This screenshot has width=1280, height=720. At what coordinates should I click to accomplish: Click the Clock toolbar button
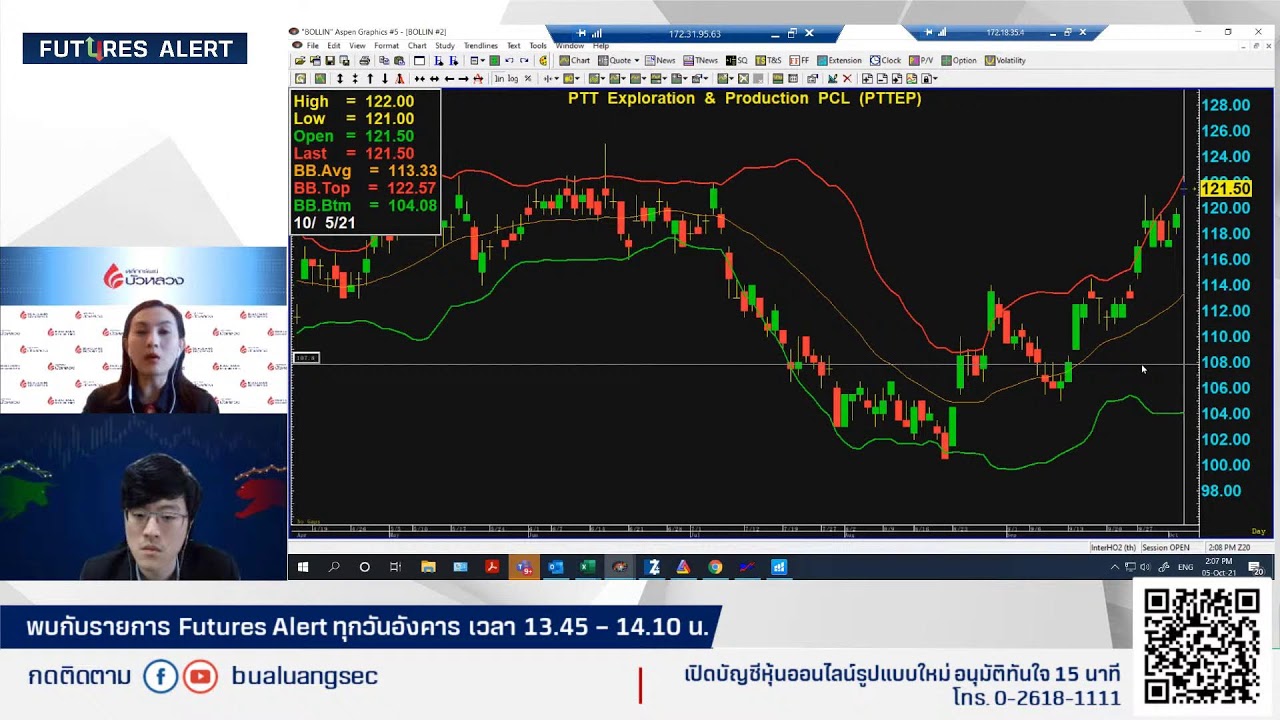pos(885,60)
